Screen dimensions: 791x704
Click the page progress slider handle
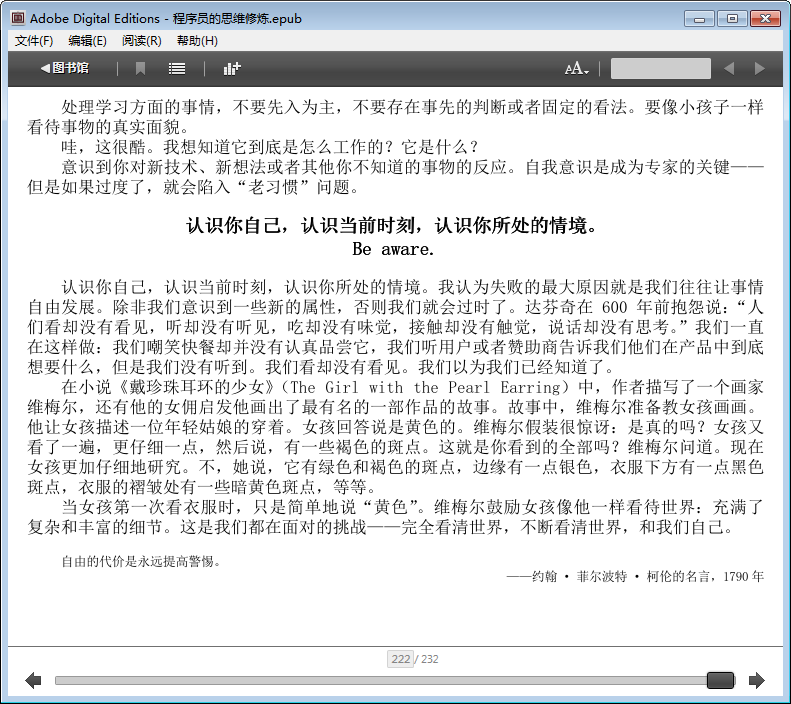(720, 681)
